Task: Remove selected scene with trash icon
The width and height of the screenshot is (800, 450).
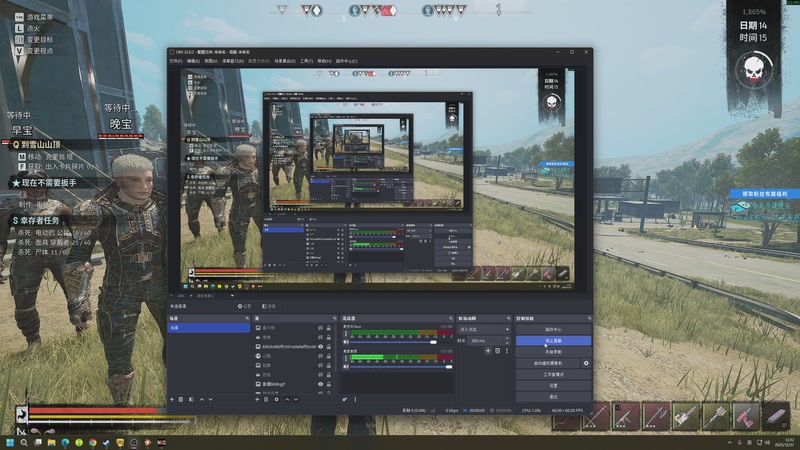Action: 181,399
